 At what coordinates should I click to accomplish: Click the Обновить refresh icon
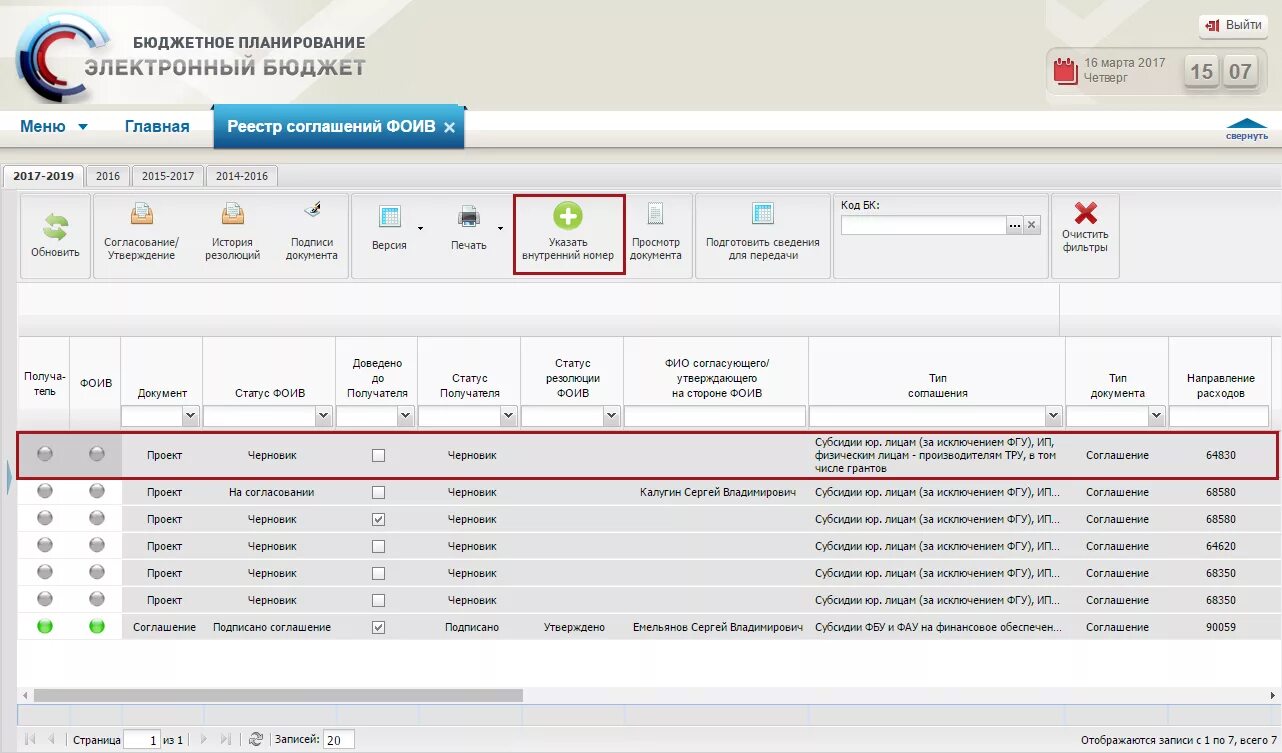pyautogui.click(x=55, y=227)
